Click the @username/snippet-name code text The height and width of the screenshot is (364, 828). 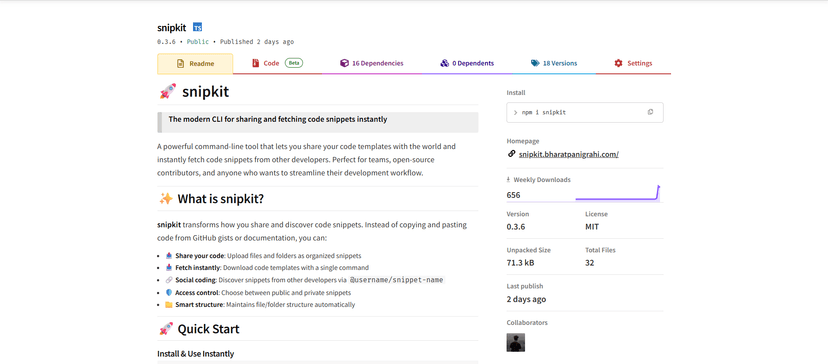tap(397, 280)
